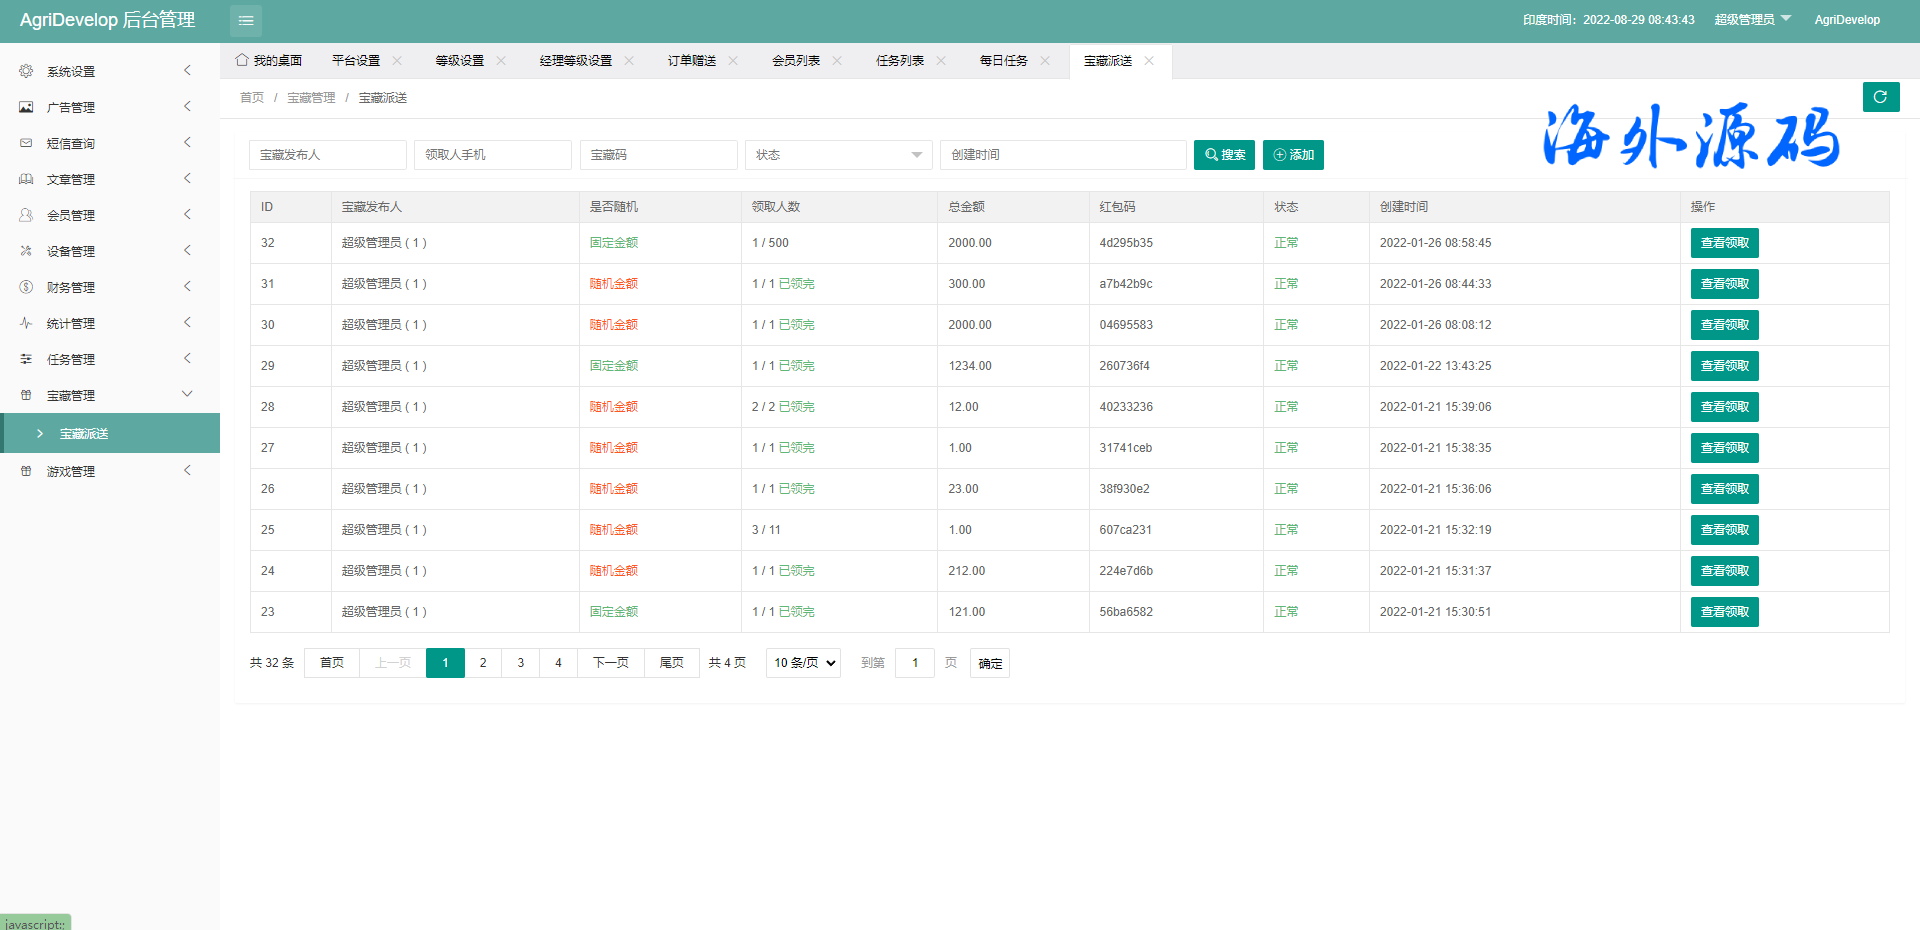View claims for record ID 32

click(1724, 243)
